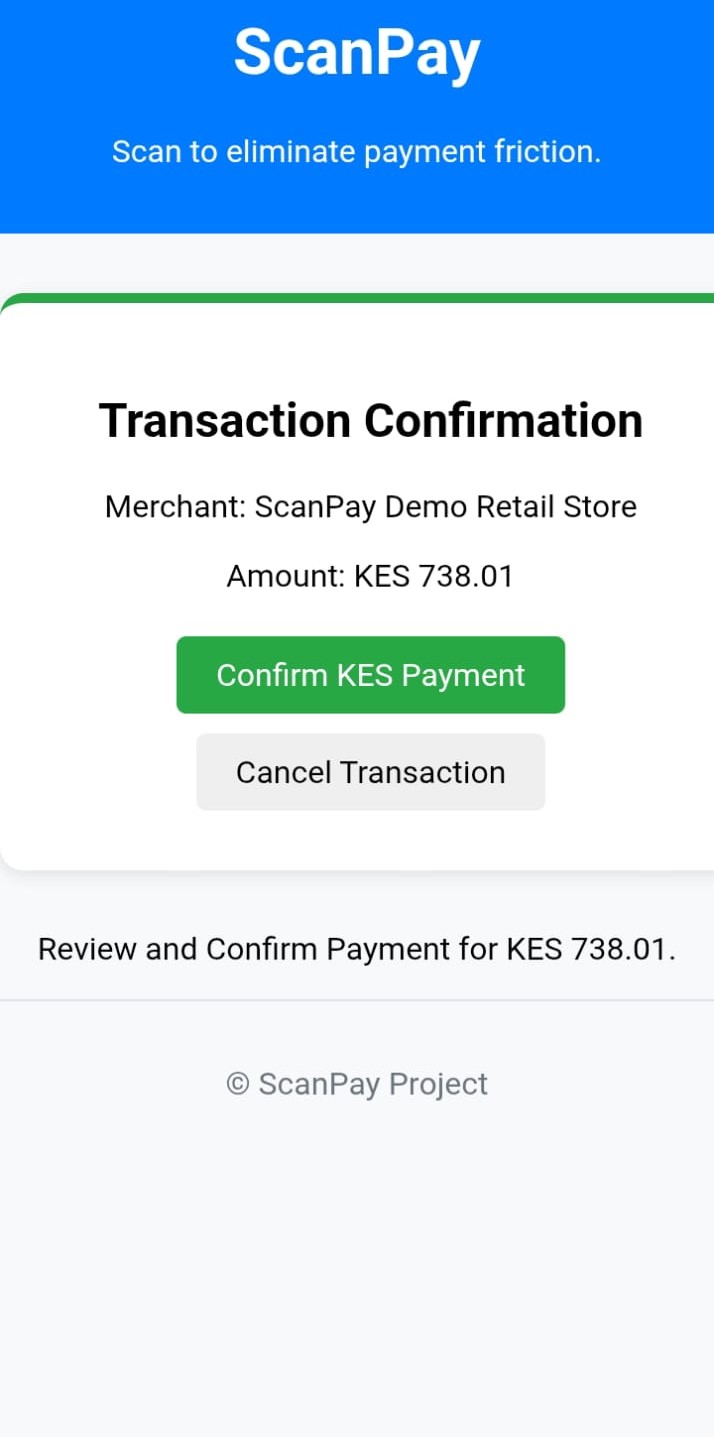This screenshot has height=1437, width=714.
Task: Click the horizontal divider above the footer
Action: pyautogui.click(x=357, y=1000)
